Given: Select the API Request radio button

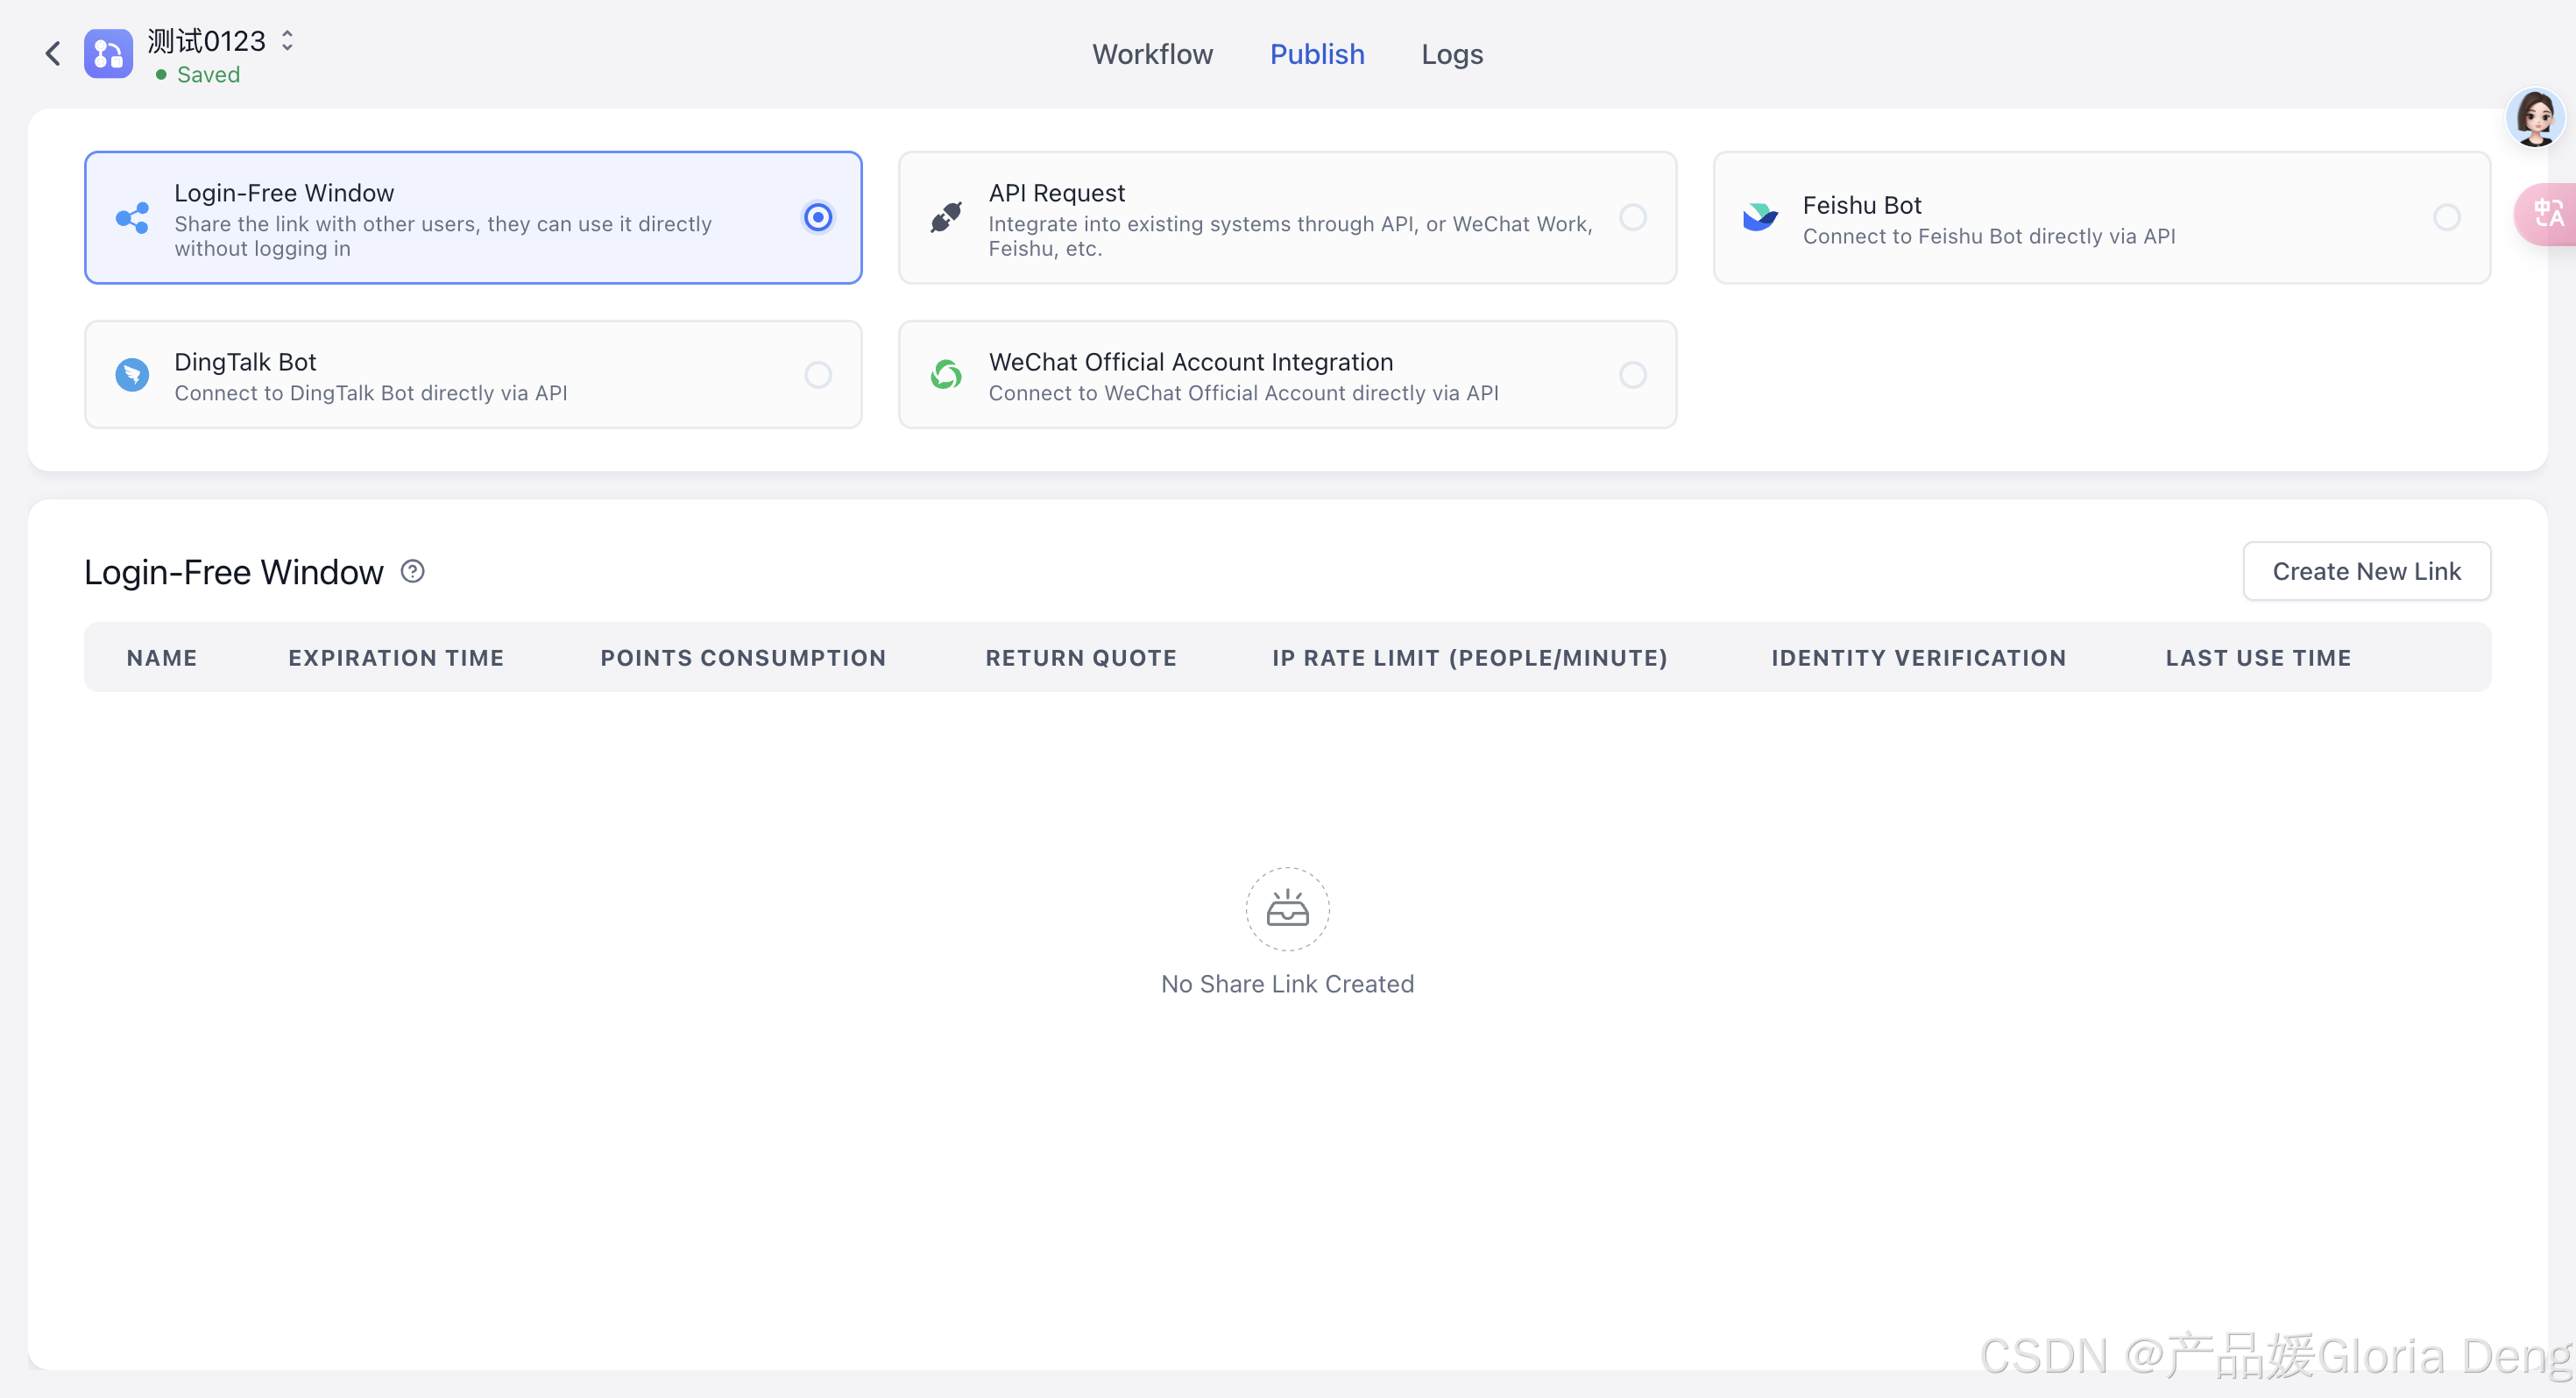Looking at the screenshot, I should (x=1632, y=217).
